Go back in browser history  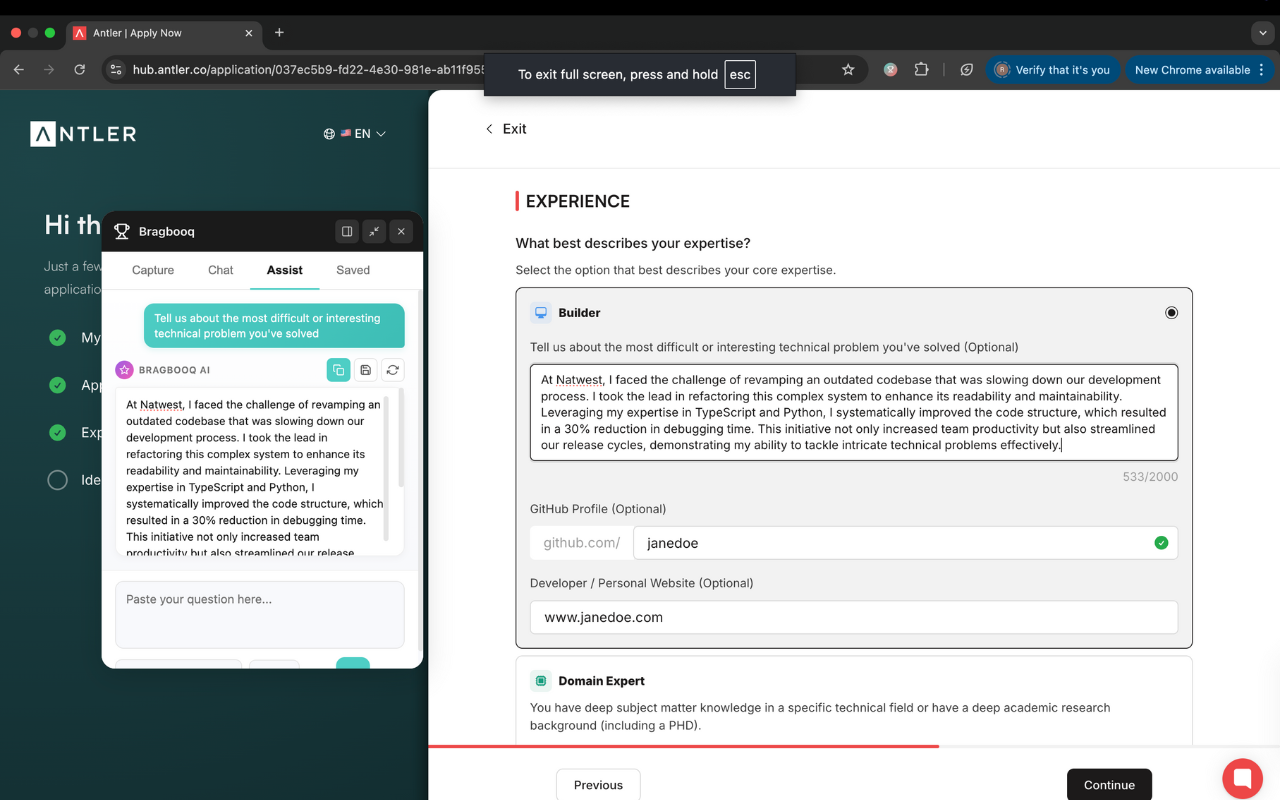[19, 70]
